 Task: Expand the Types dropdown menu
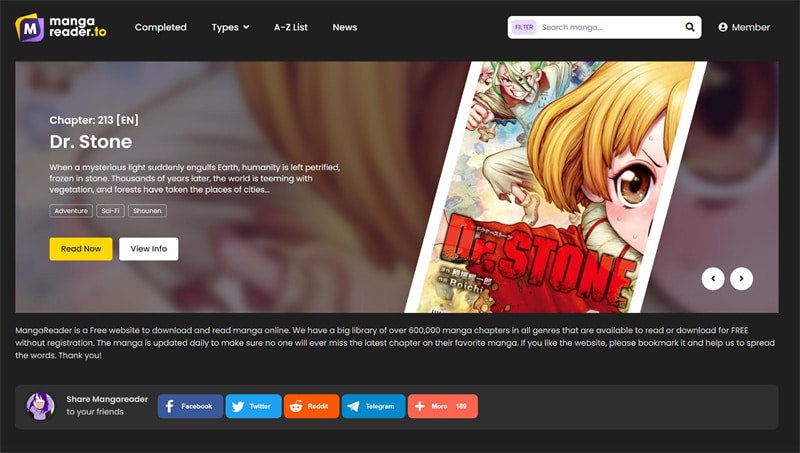click(x=231, y=28)
